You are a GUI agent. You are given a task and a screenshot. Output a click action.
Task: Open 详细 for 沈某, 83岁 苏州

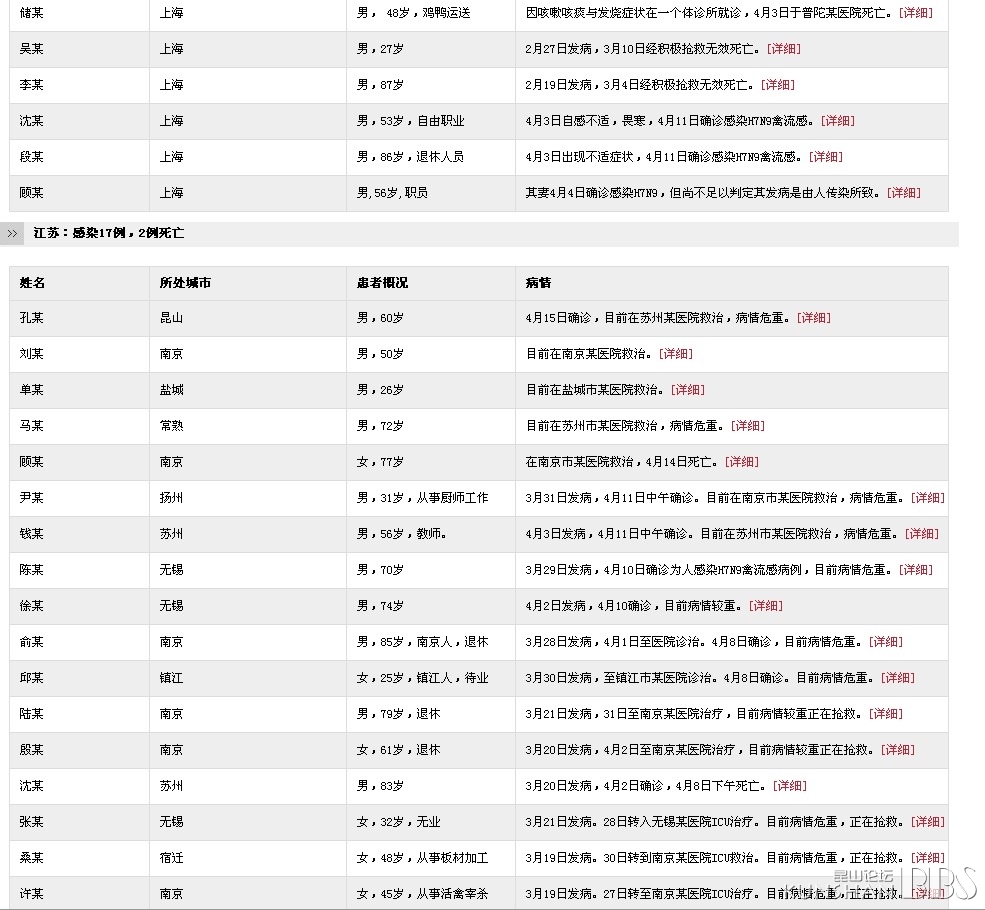pos(789,786)
